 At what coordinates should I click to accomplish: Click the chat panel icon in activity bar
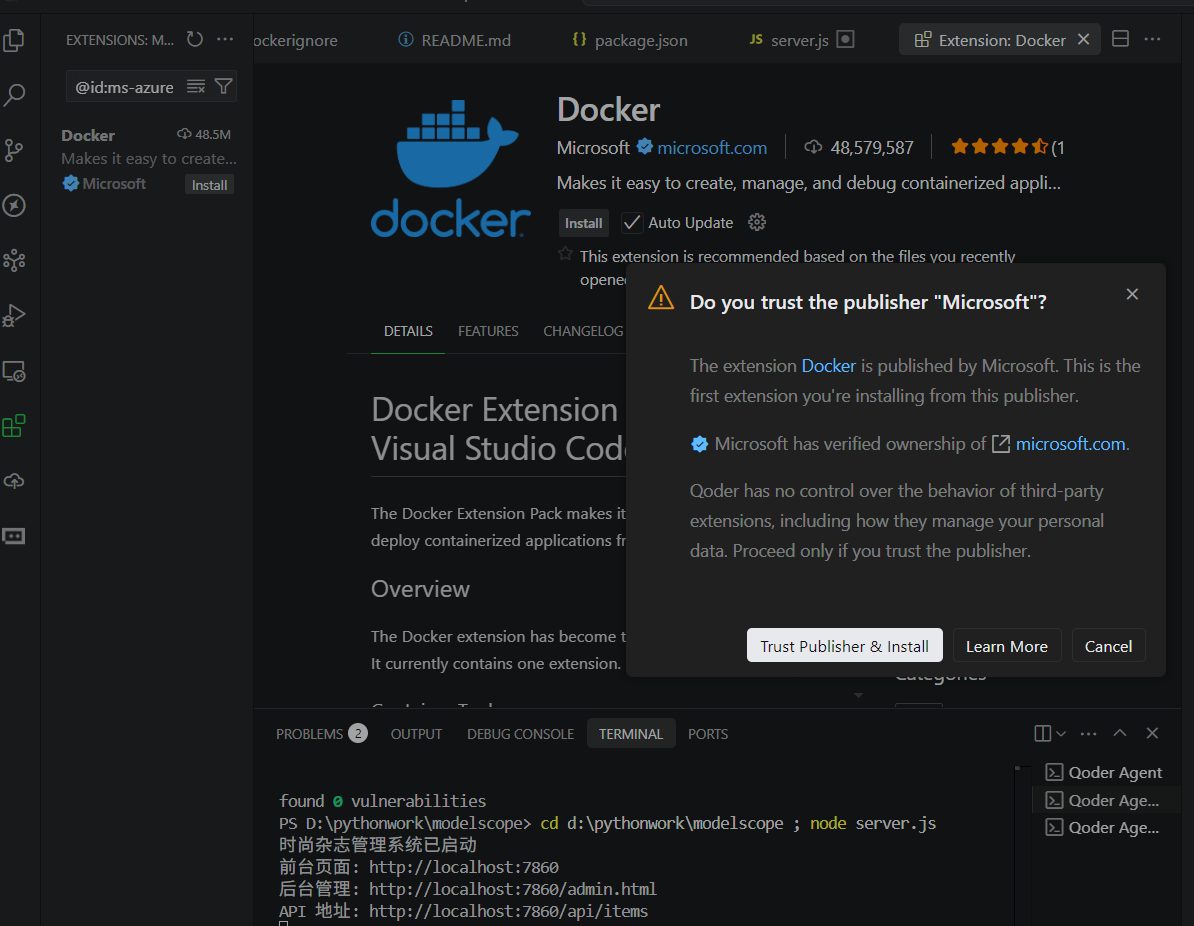(x=14, y=536)
